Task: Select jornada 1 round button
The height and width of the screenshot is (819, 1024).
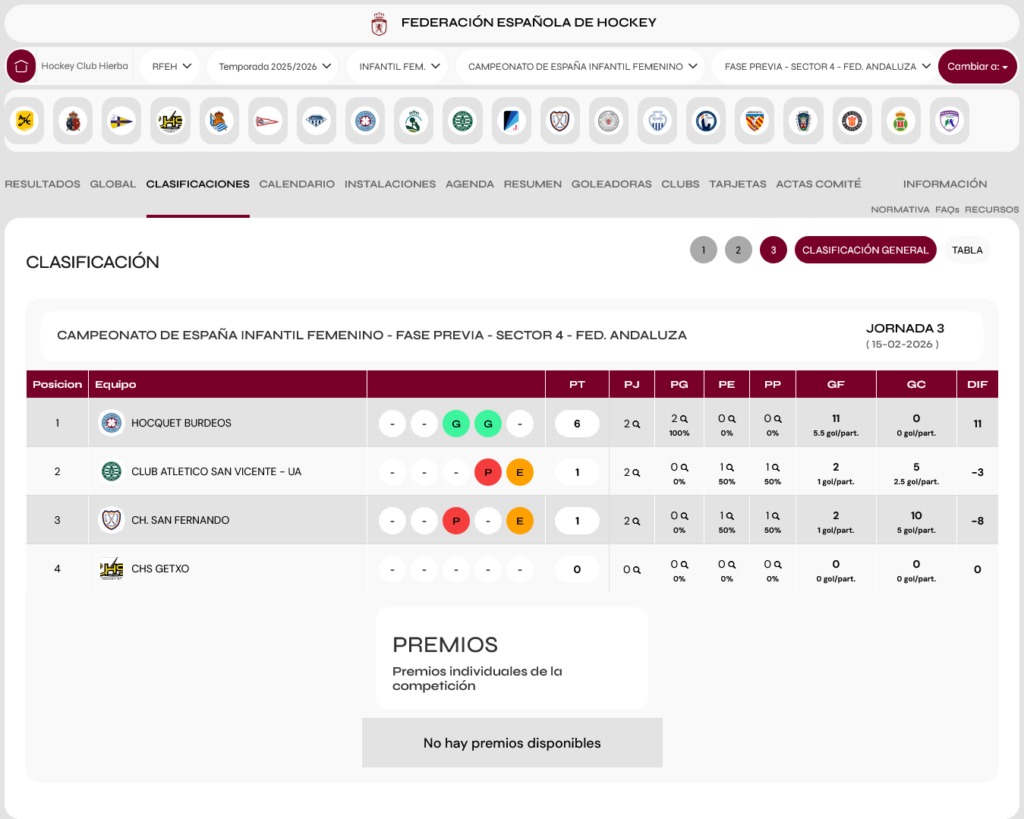Action: 703,250
